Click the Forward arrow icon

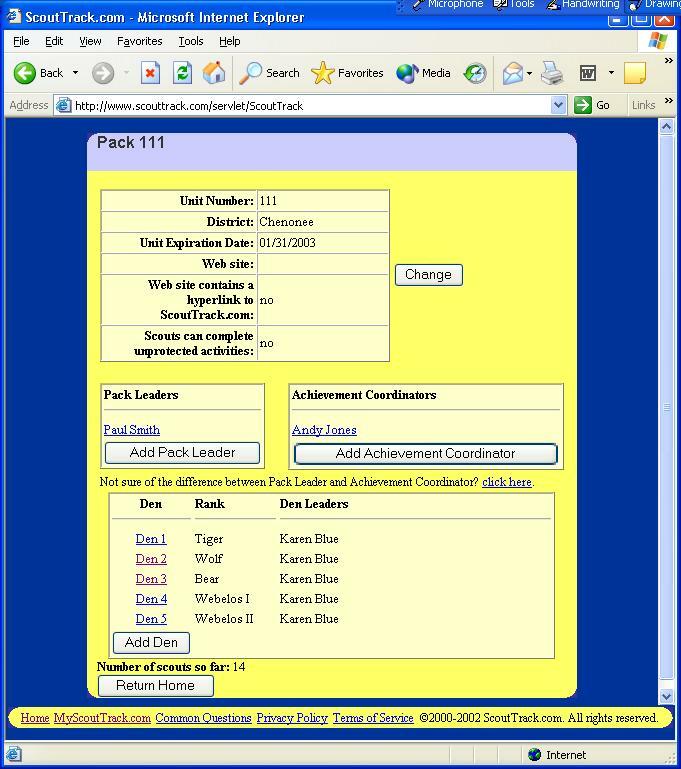pos(102,73)
